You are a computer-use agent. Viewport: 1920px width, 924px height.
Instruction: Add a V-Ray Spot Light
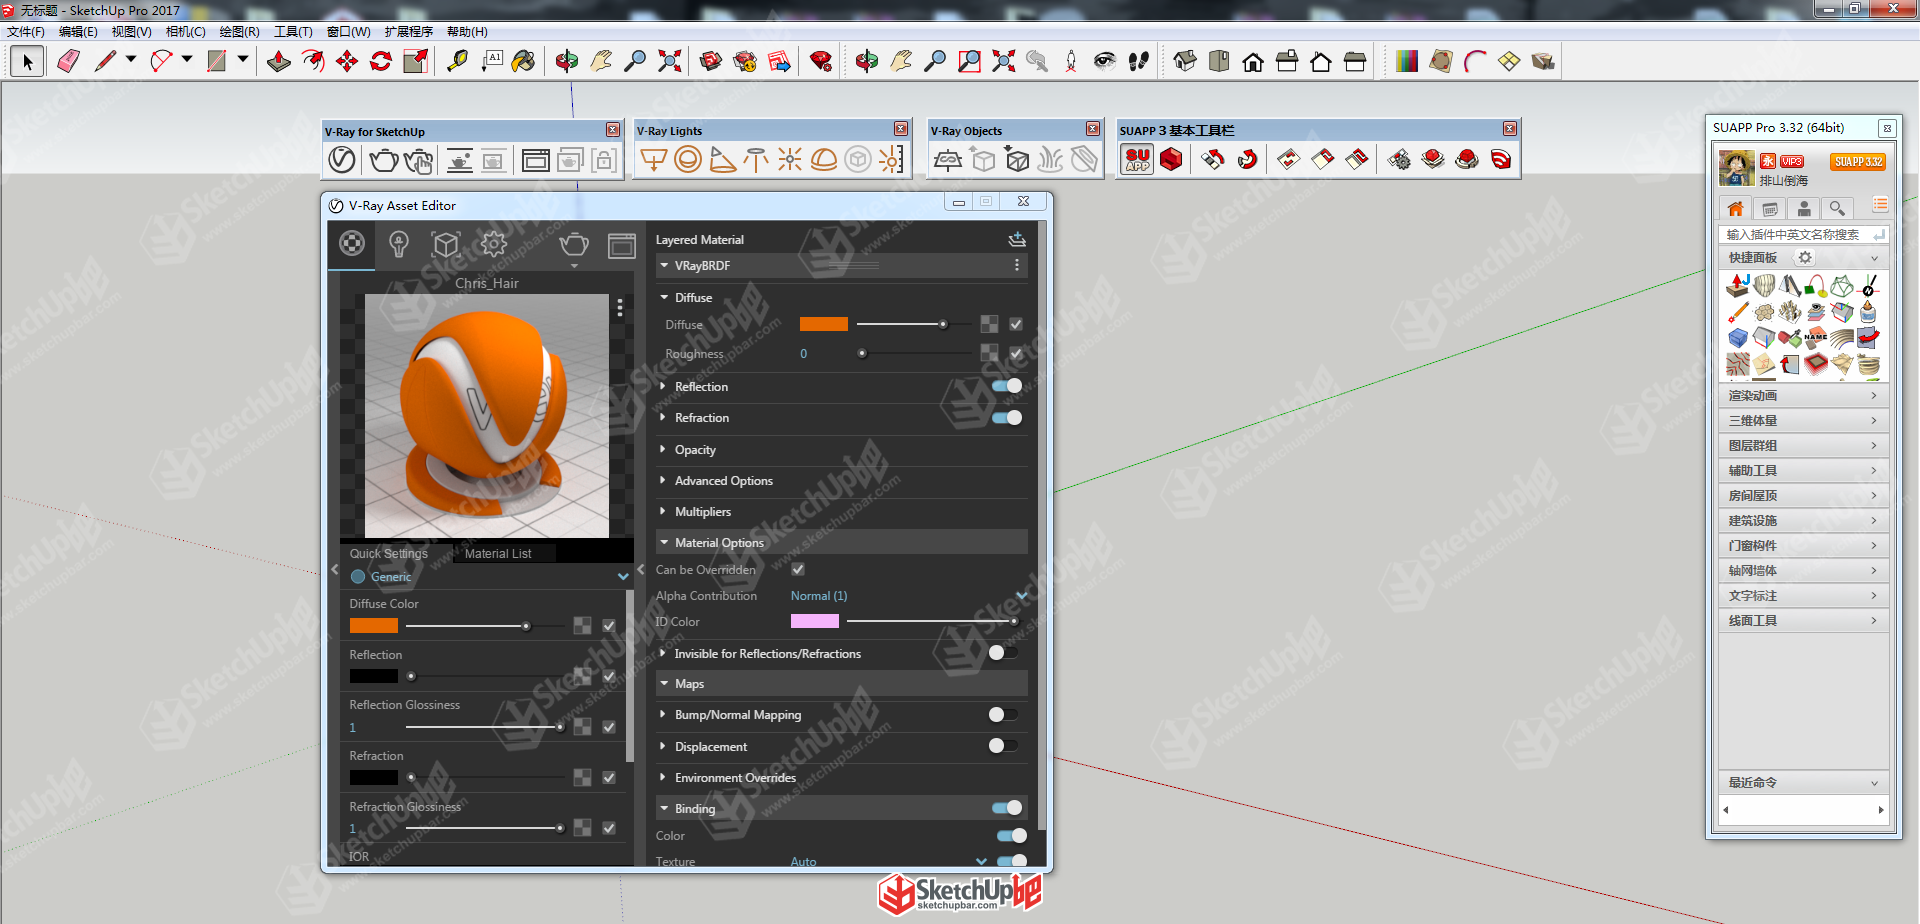722,160
